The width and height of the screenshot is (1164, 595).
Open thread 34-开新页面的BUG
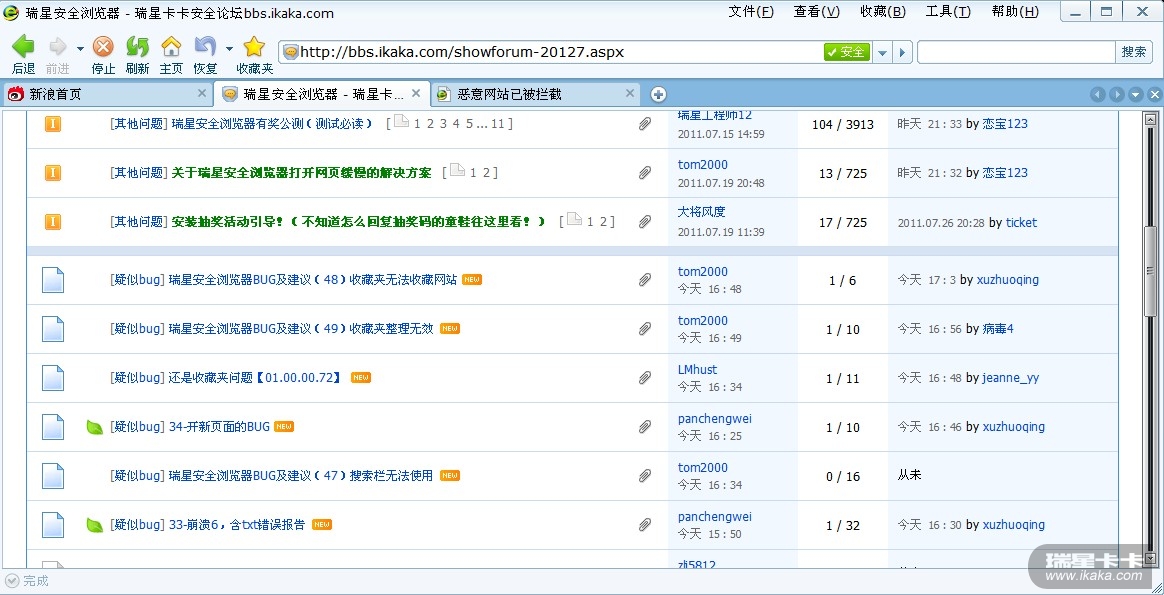[x=219, y=427]
